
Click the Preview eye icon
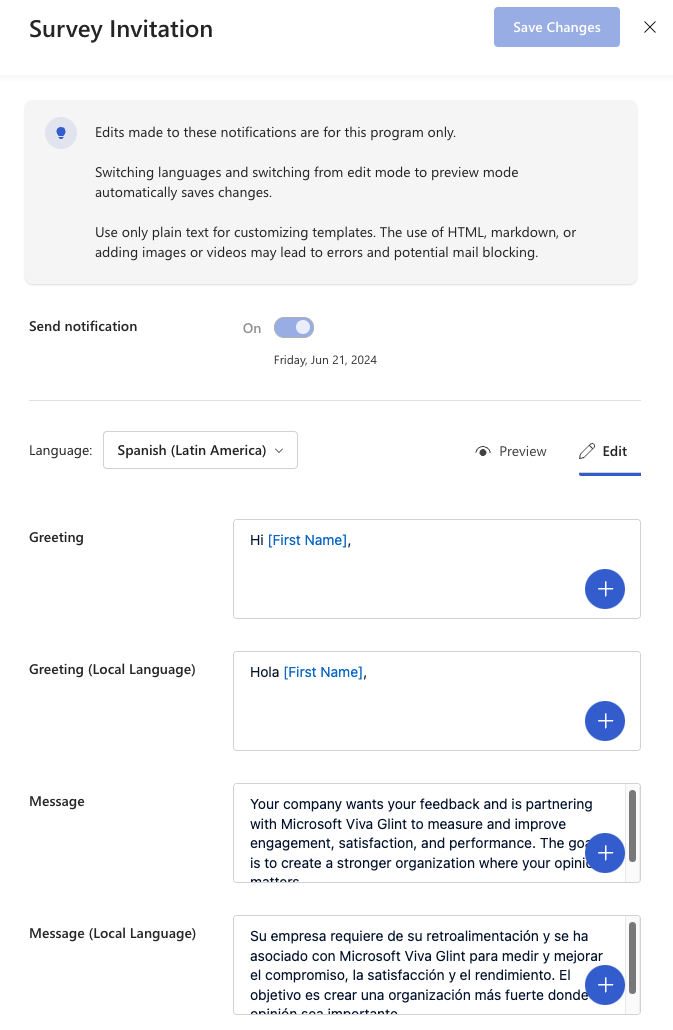pos(483,451)
